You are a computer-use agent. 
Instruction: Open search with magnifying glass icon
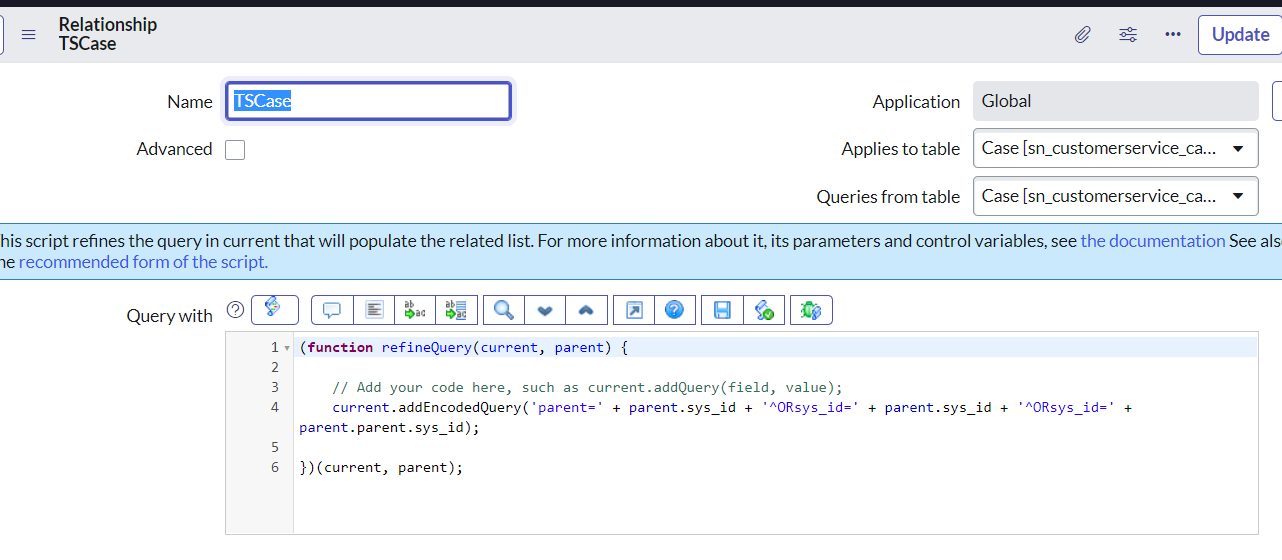click(x=504, y=311)
